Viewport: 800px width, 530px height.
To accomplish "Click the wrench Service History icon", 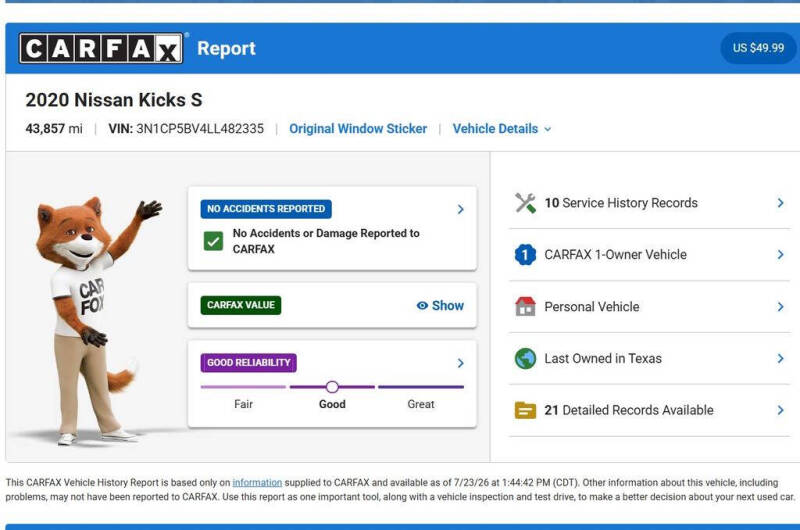I will 525,203.
